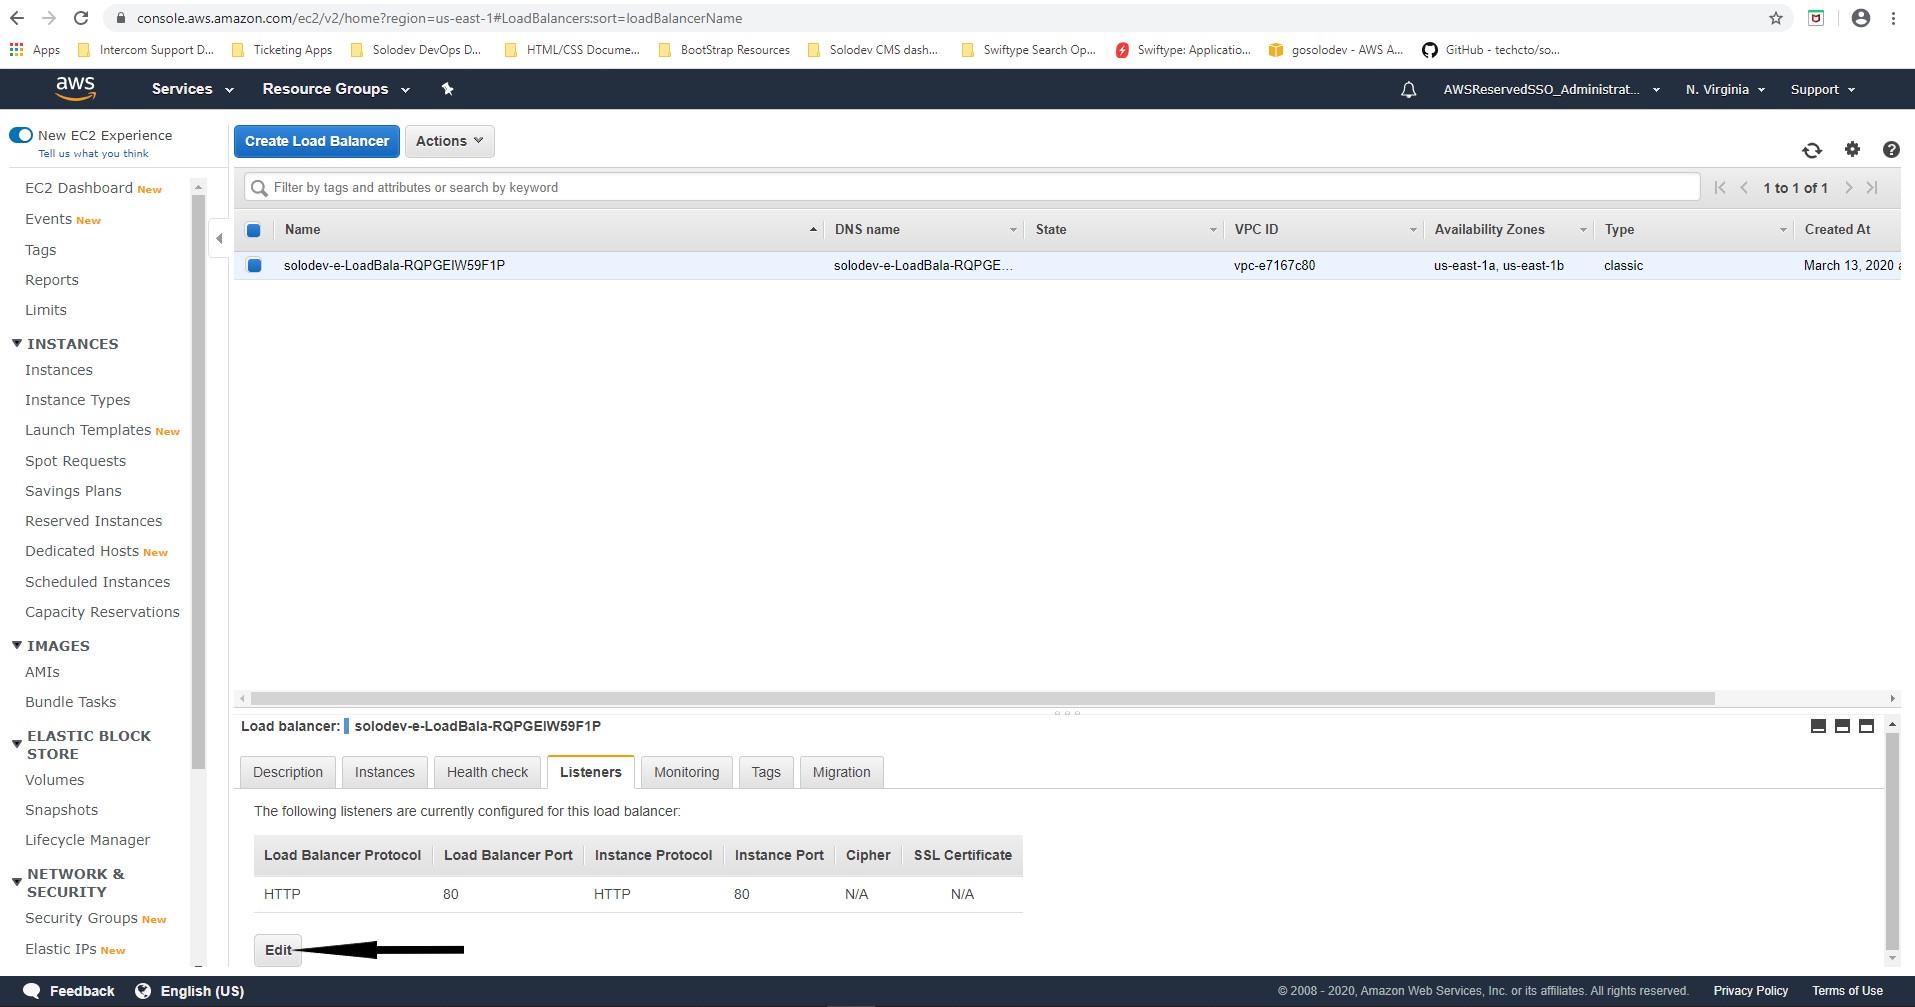
Task: Open the Resource Groups dropdown
Action: 336,89
